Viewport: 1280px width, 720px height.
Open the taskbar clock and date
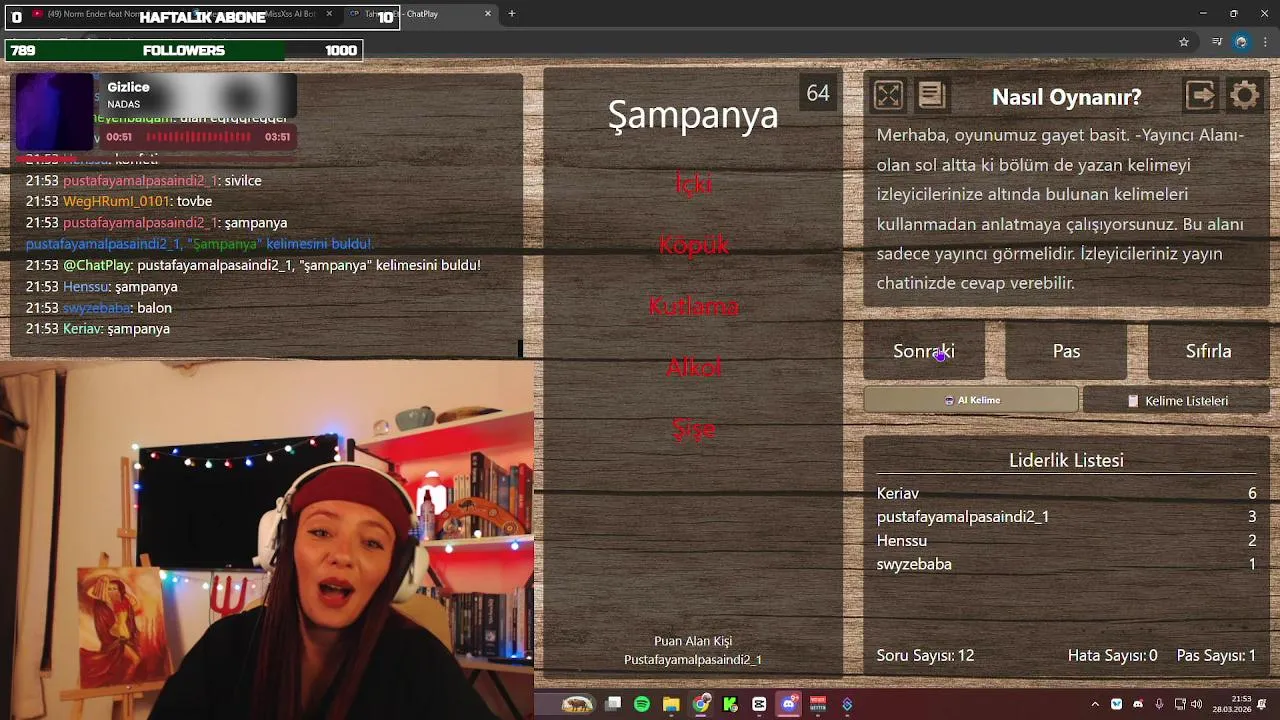click(x=1230, y=704)
